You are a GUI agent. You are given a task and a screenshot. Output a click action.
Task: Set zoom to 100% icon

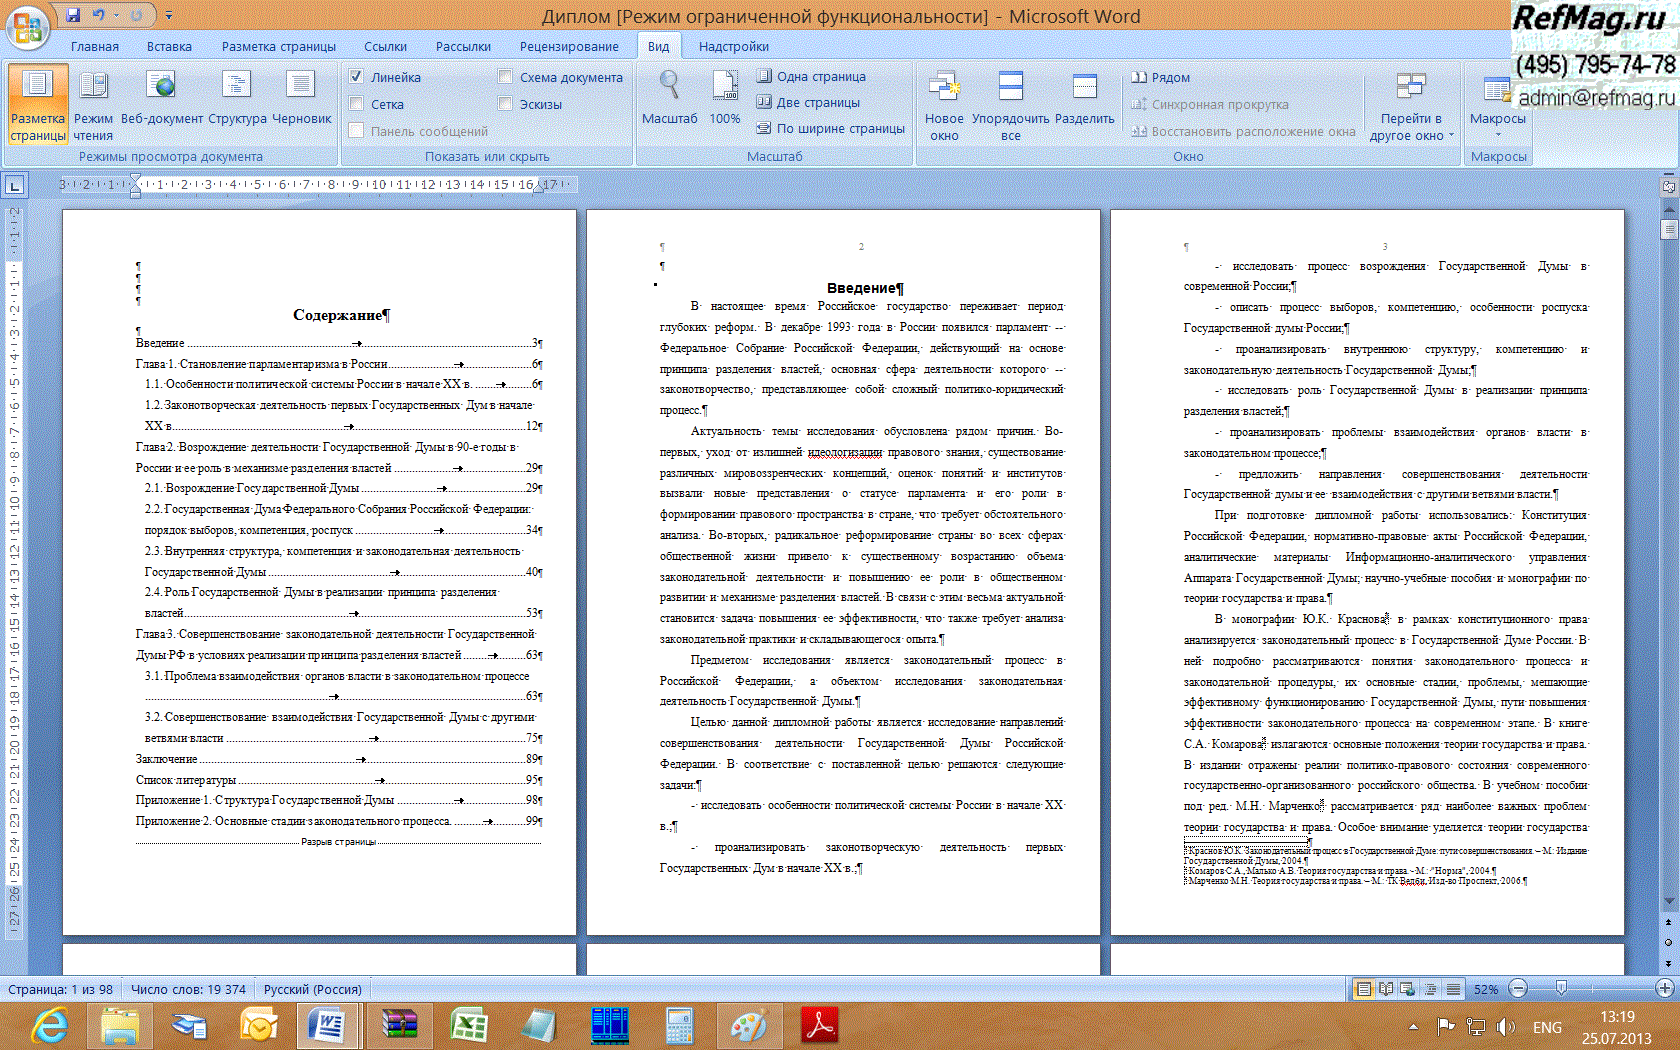(x=725, y=99)
